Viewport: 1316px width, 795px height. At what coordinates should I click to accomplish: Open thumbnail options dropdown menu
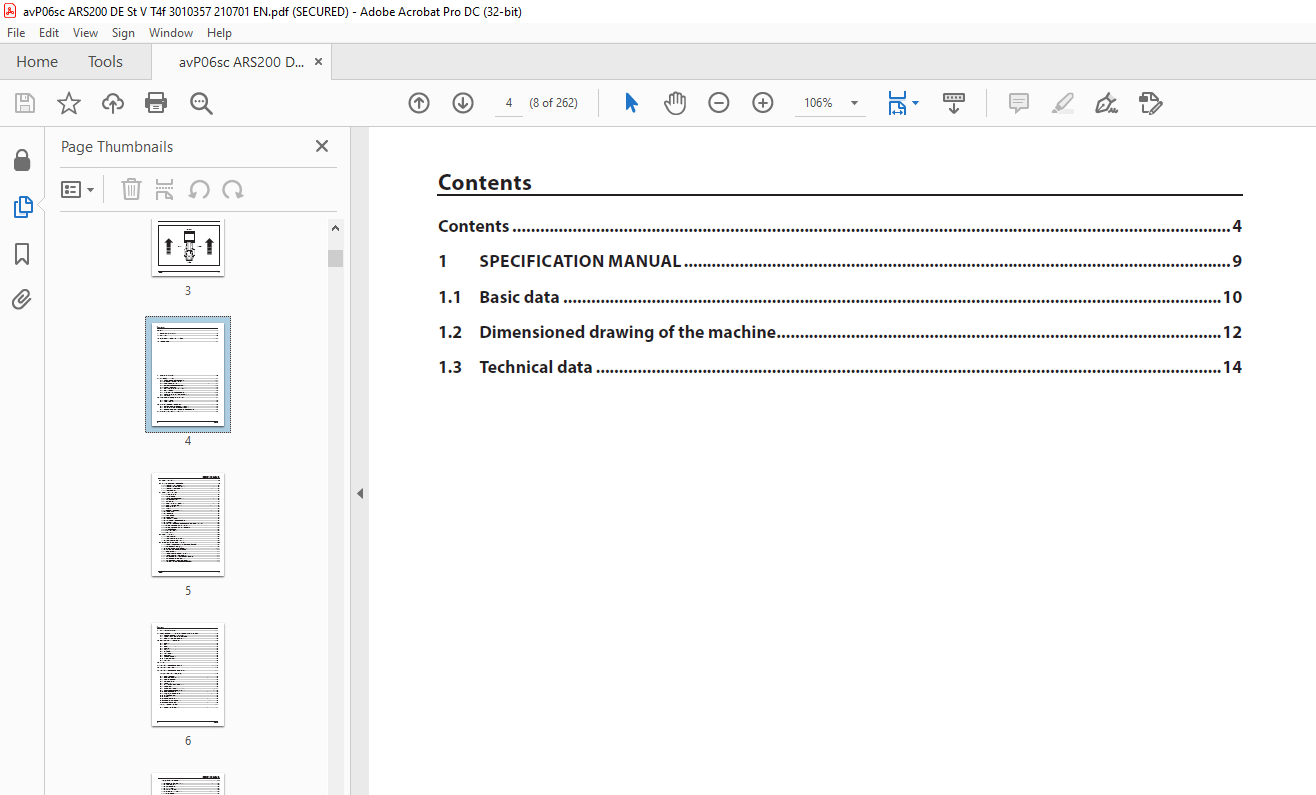[x=78, y=189]
